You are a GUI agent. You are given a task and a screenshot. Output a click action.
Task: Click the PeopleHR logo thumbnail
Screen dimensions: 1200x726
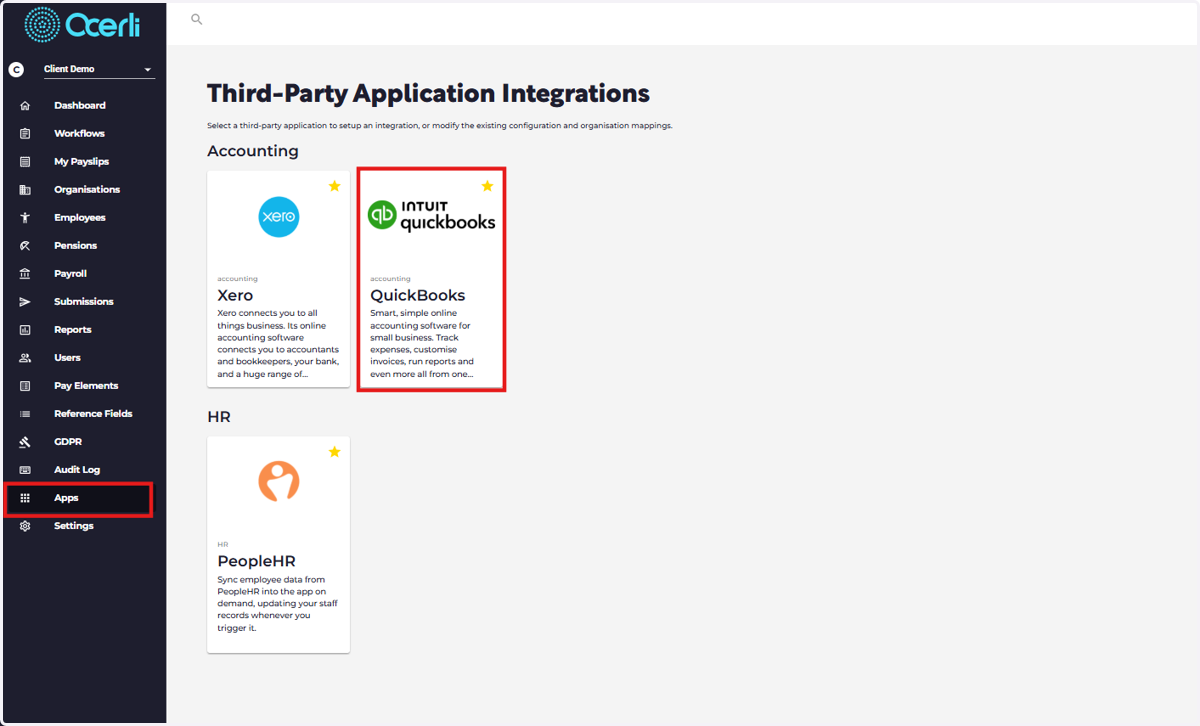[279, 481]
